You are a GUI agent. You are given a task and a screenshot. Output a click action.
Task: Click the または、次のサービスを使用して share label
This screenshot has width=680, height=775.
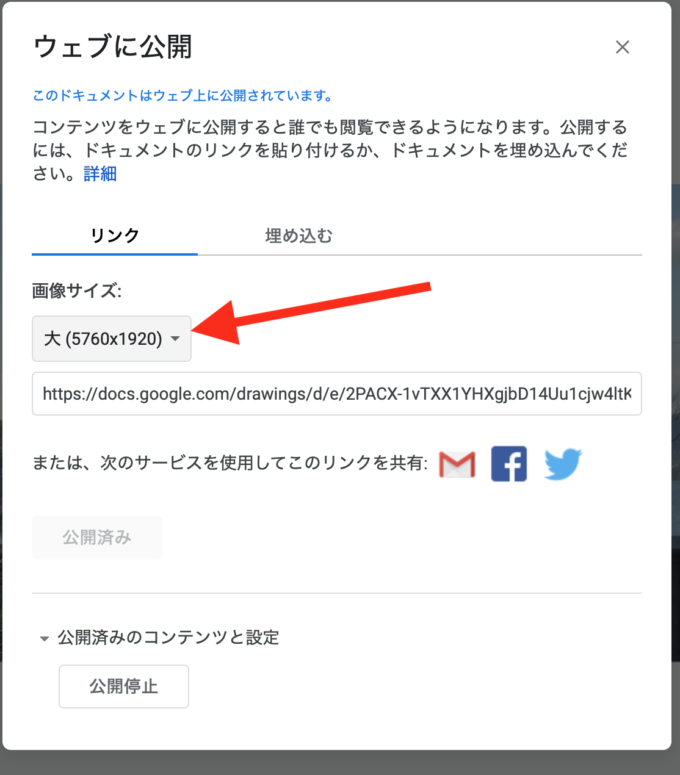point(230,463)
